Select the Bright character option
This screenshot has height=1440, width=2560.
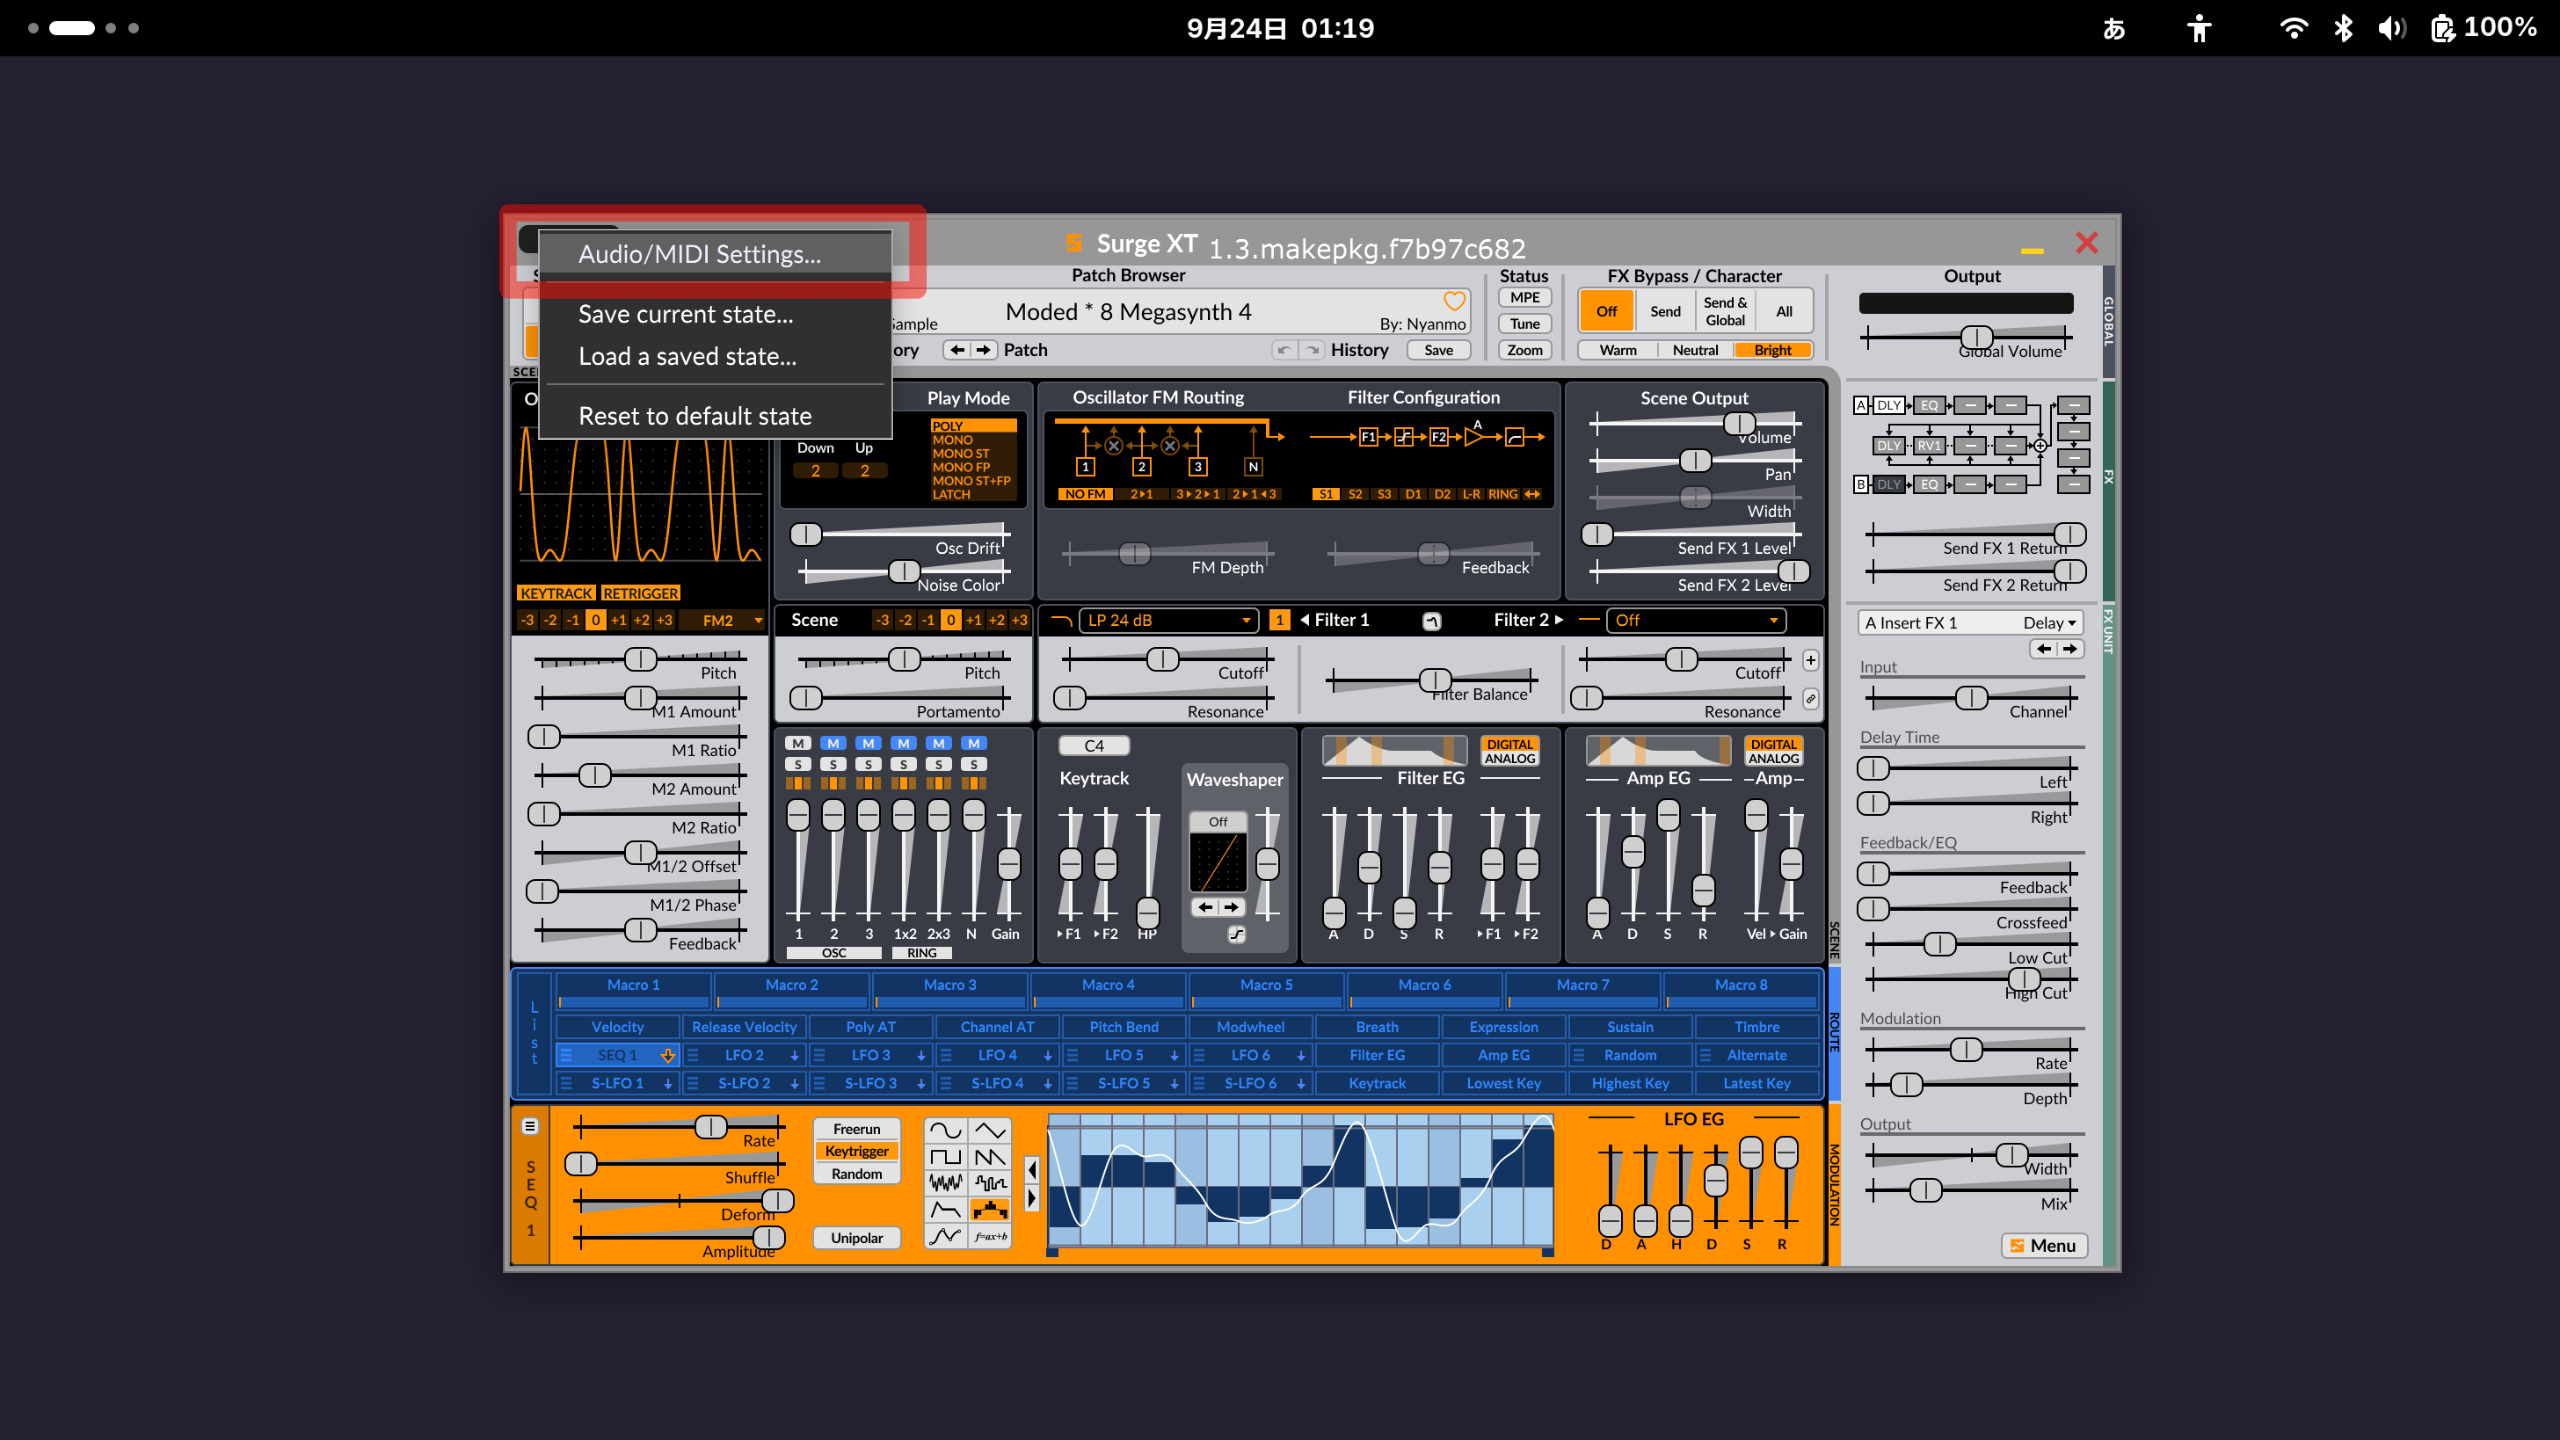[1773, 350]
